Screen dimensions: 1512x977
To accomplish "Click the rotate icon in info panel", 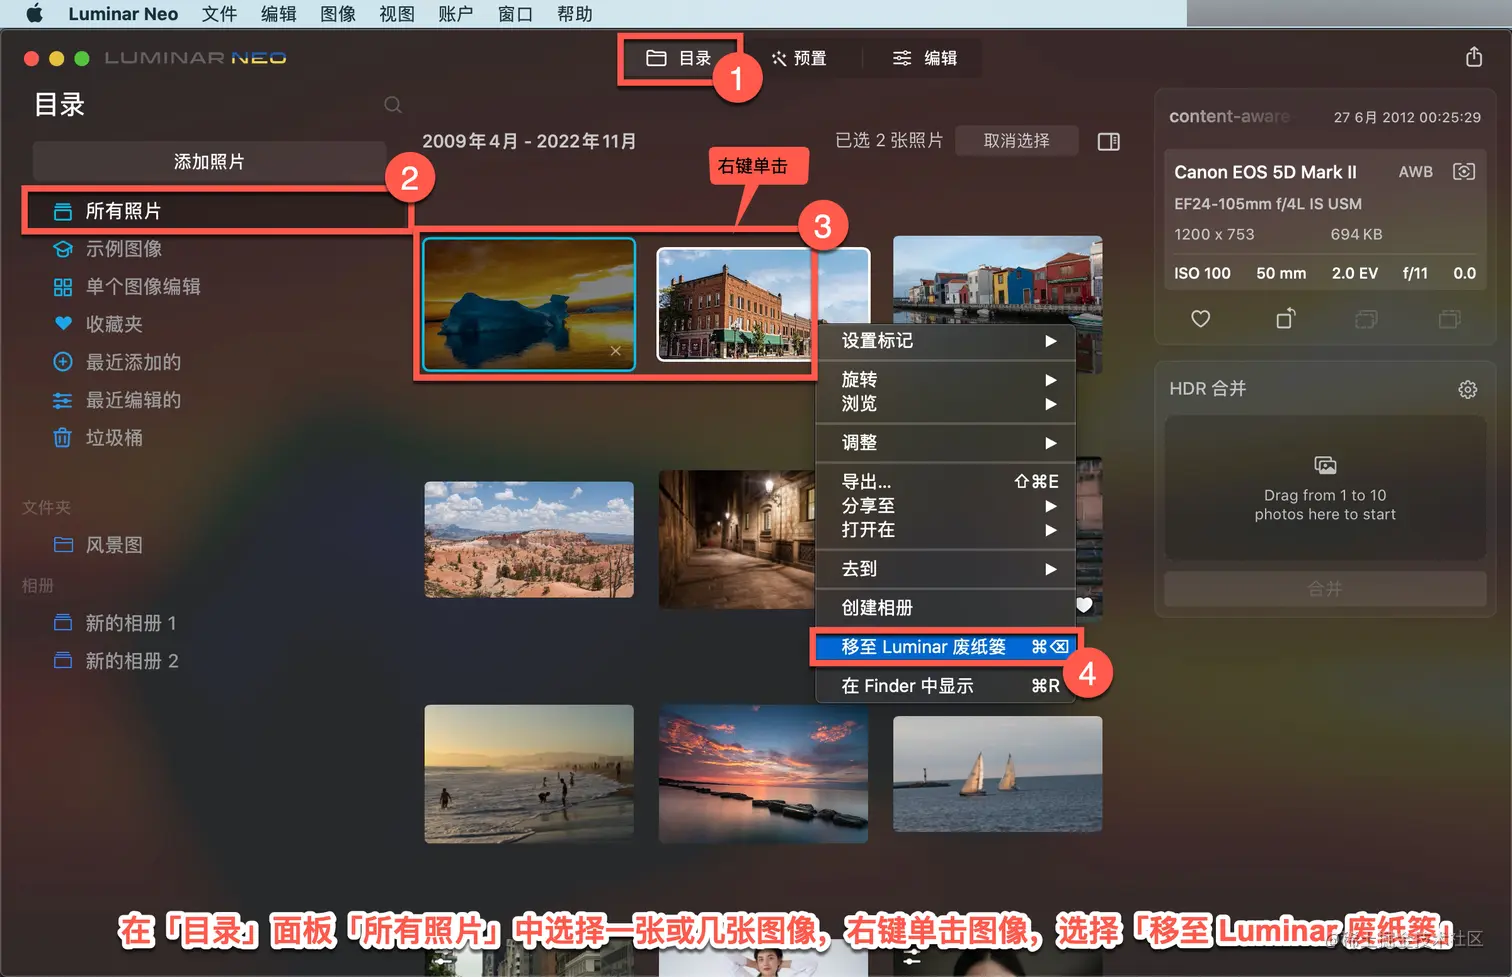I will 1286,318.
